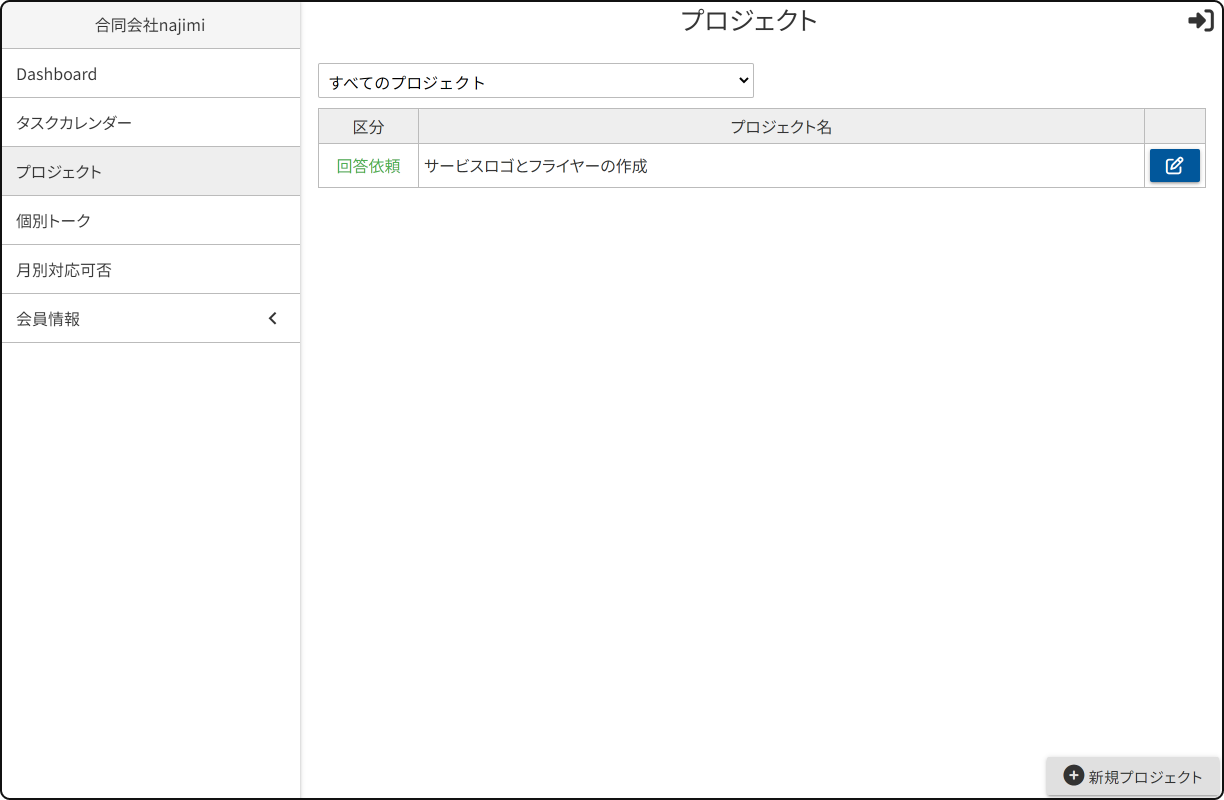Click the 区分 column header
The width and height of the screenshot is (1224, 800).
click(x=368, y=127)
